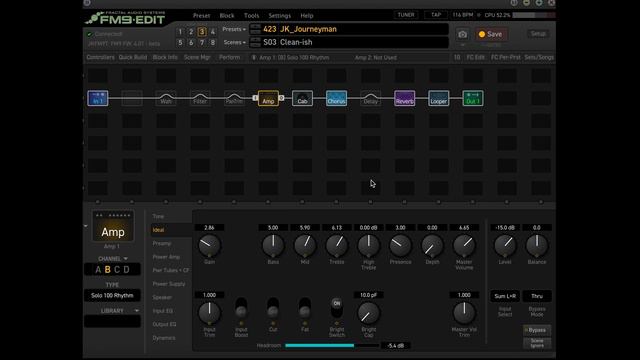Open the Settings menu
640x360 pixels.
[280, 16]
